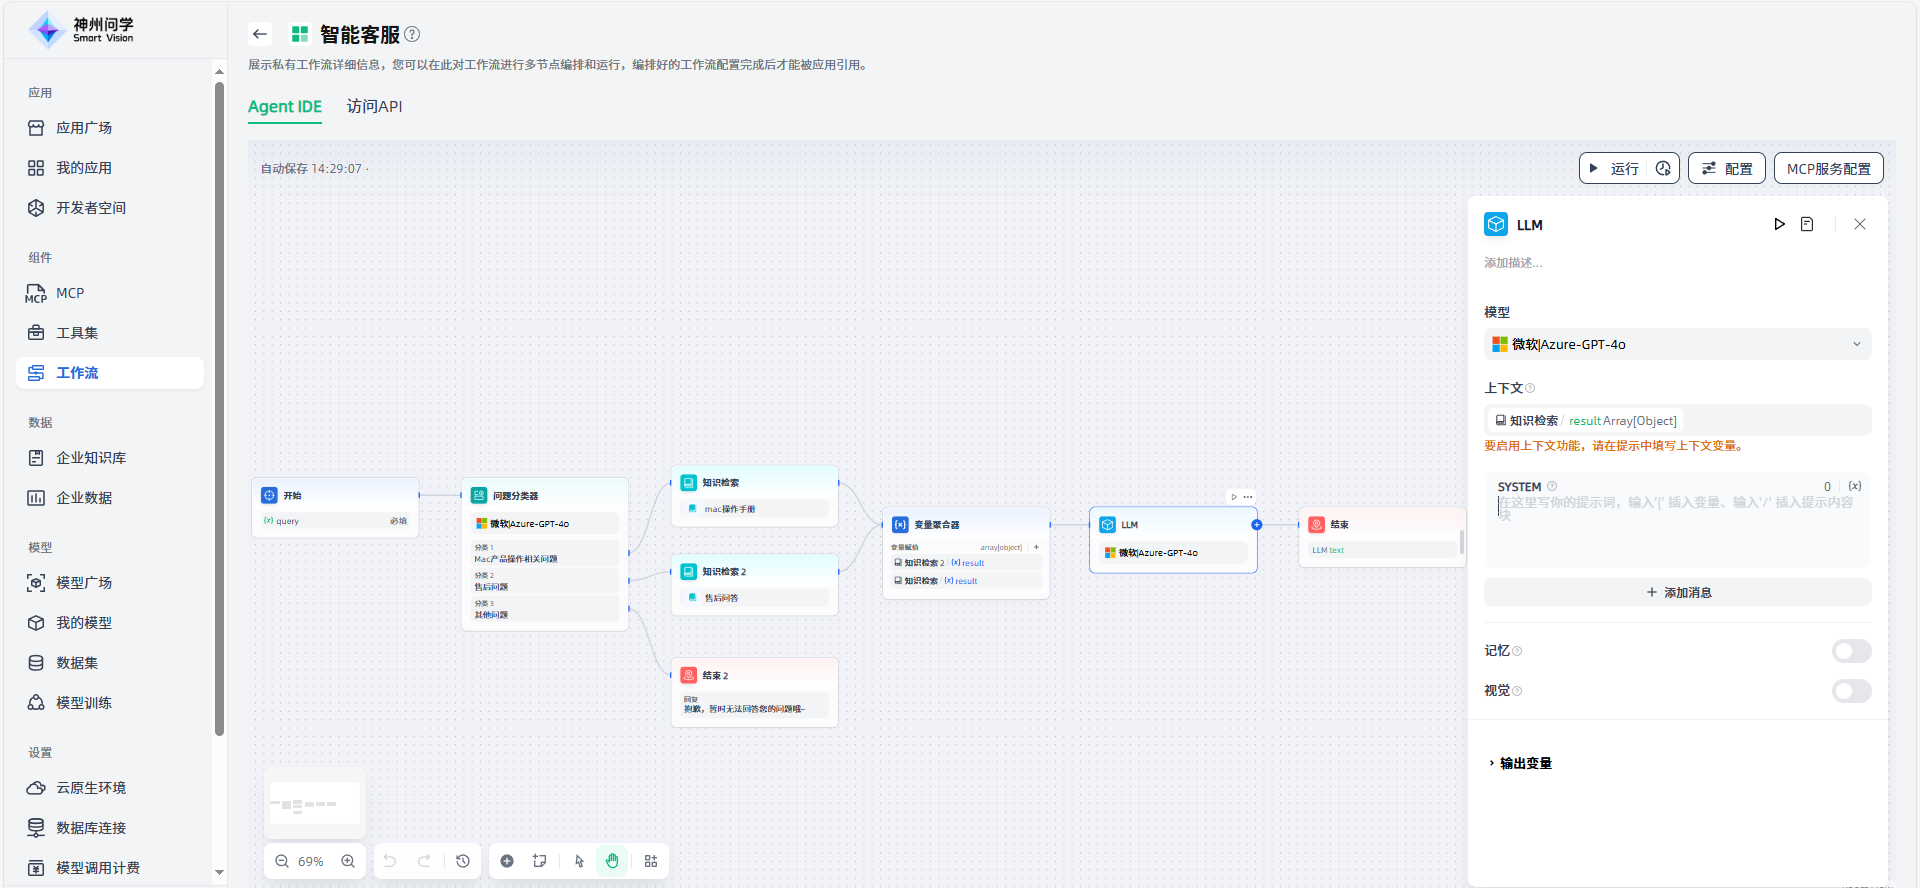Open version history clock icon

coord(463,861)
